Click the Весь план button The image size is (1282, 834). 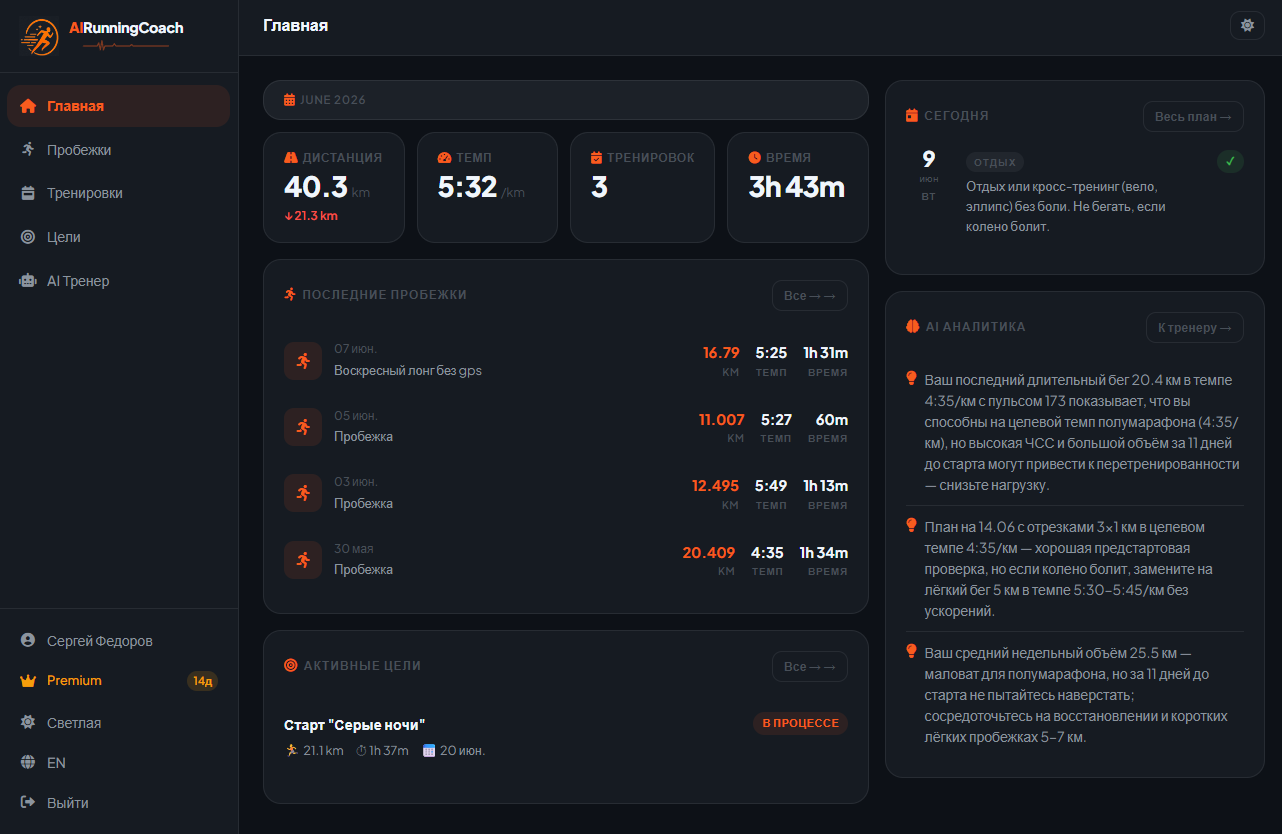(1194, 116)
